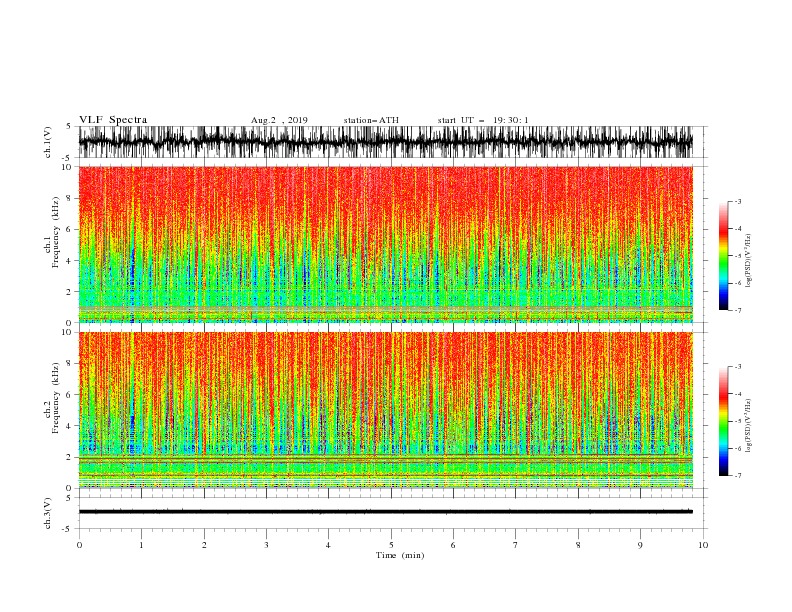Click the time axis tick label "5"
792x612 pixels.
coord(391,545)
